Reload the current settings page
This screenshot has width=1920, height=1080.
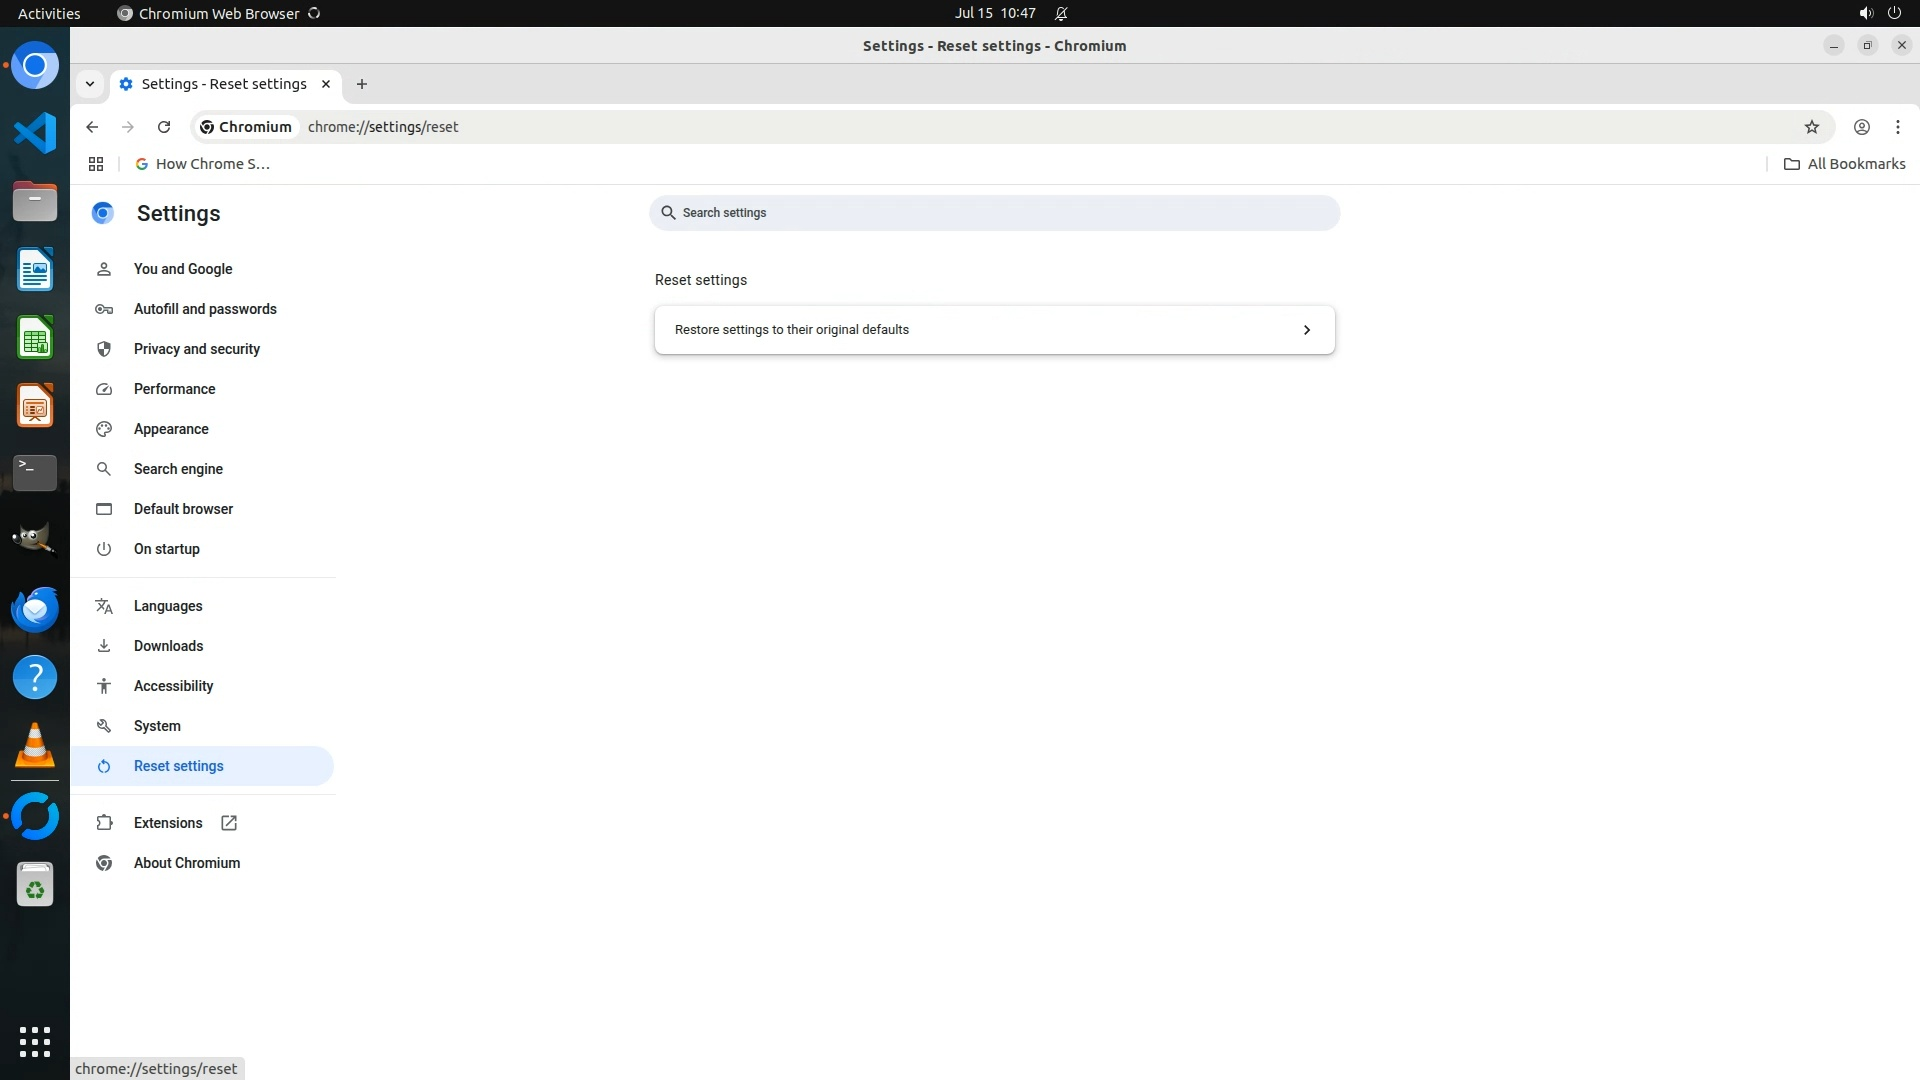tap(164, 127)
